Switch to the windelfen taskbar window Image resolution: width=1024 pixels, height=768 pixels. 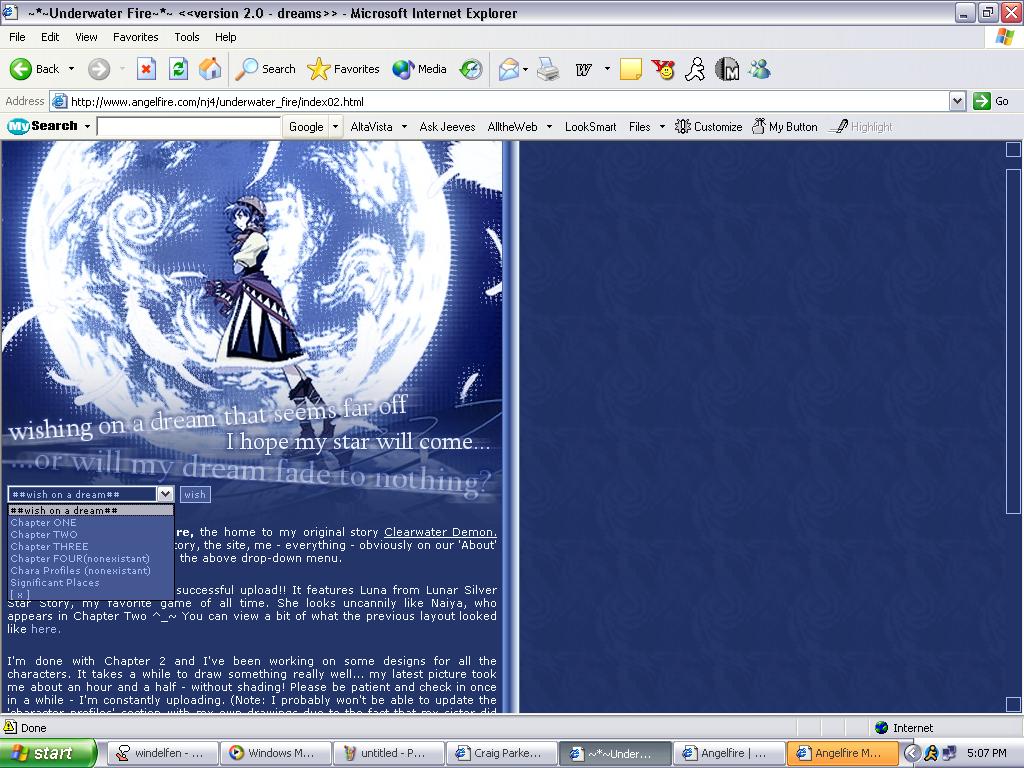click(x=161, y=753)
